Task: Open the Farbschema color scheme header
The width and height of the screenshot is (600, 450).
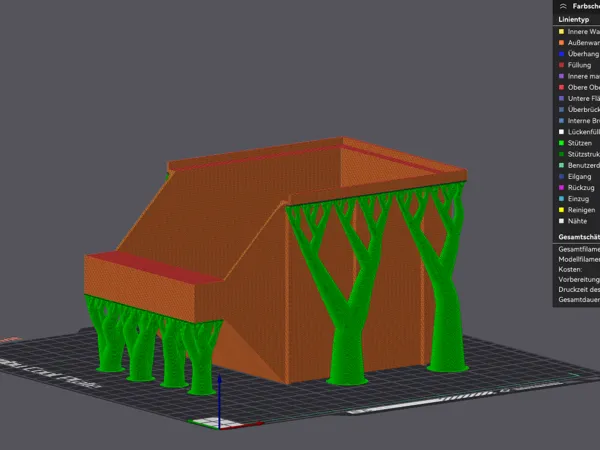Action: [586, 6]
